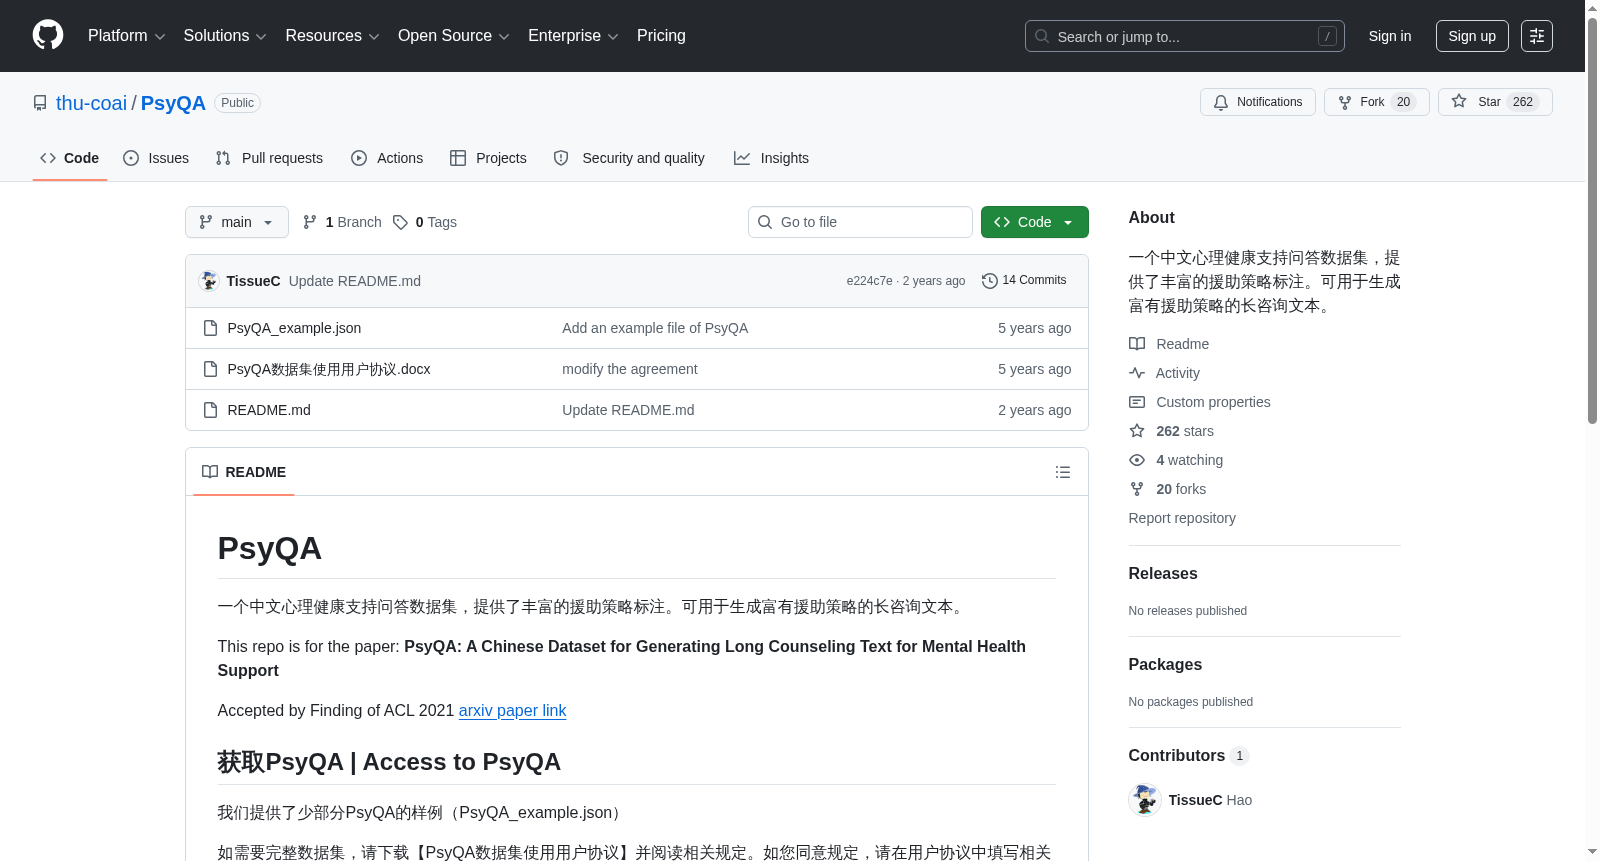The image size is (1600, 861).
Task: Open the Pricing page
Action: point(661,36)
